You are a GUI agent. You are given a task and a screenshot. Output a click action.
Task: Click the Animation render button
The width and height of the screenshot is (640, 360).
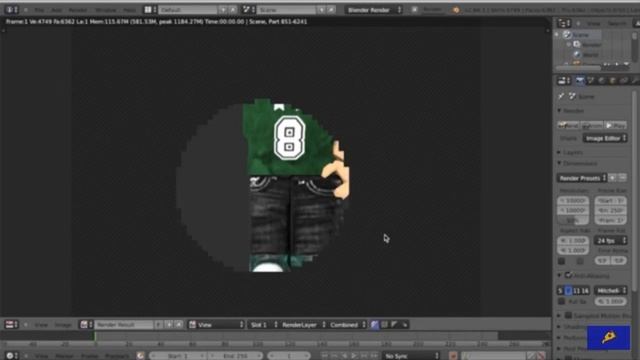[x=592, y=125]
